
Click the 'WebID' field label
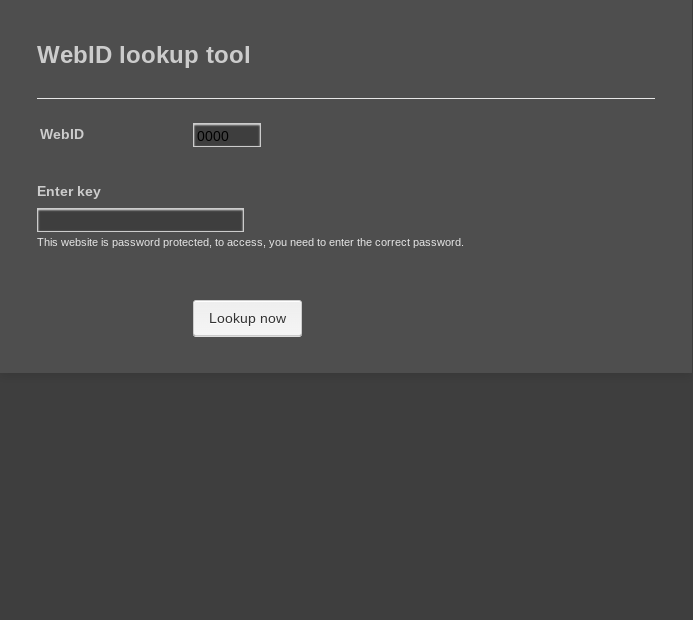tap(62, 134)
